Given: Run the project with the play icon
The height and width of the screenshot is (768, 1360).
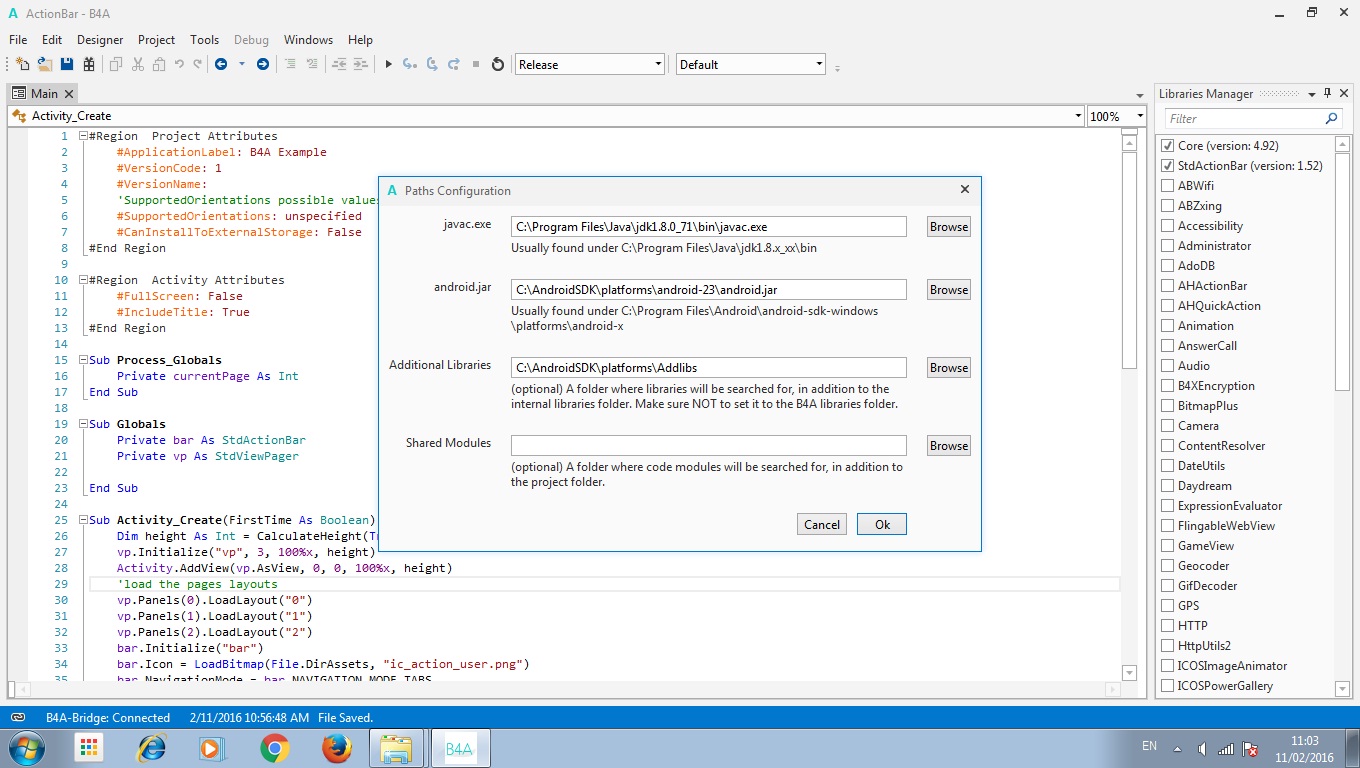Looking at the screenshot, I should [x=388, y=64].
